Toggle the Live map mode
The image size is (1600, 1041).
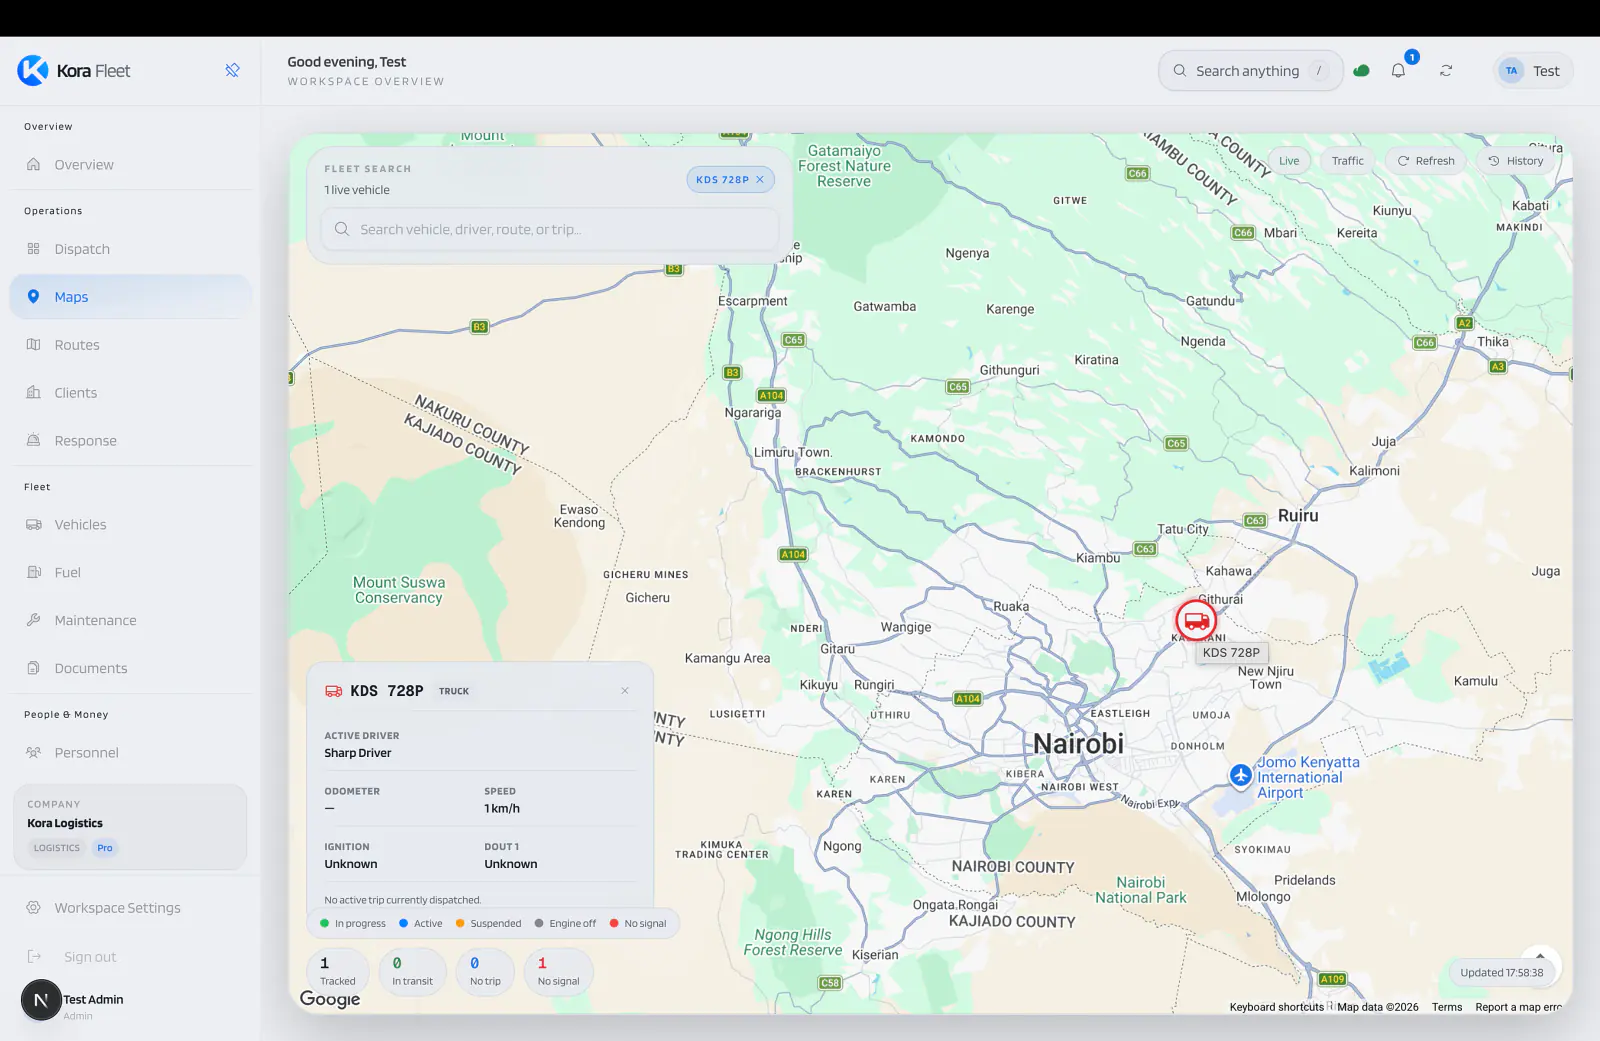coord(1290,161)
